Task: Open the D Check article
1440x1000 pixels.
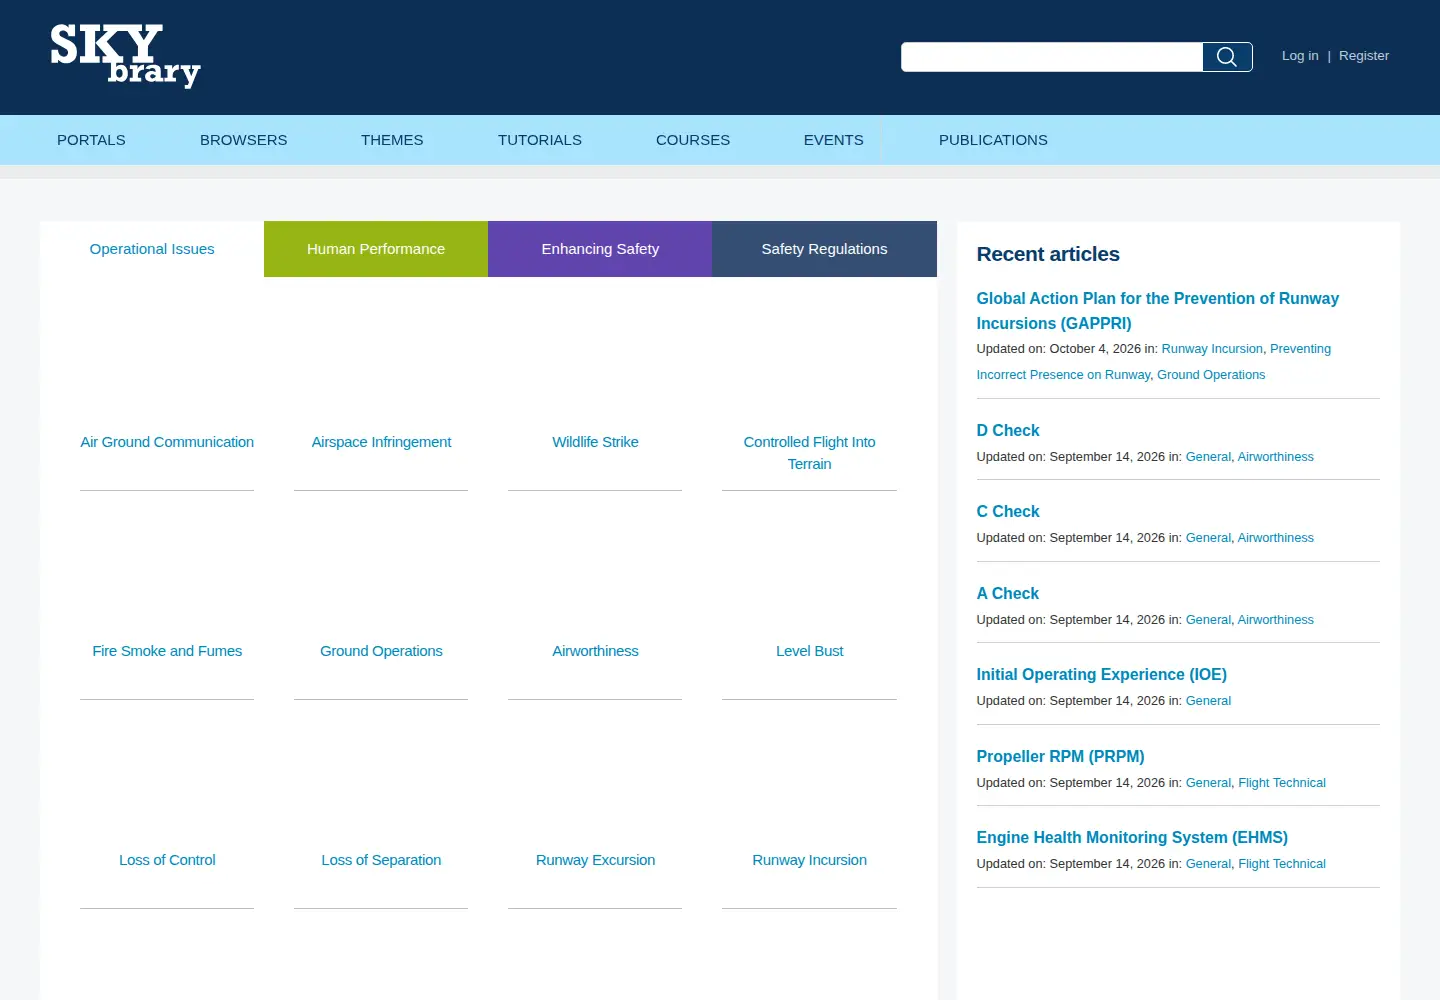Action: [1008, 431]
